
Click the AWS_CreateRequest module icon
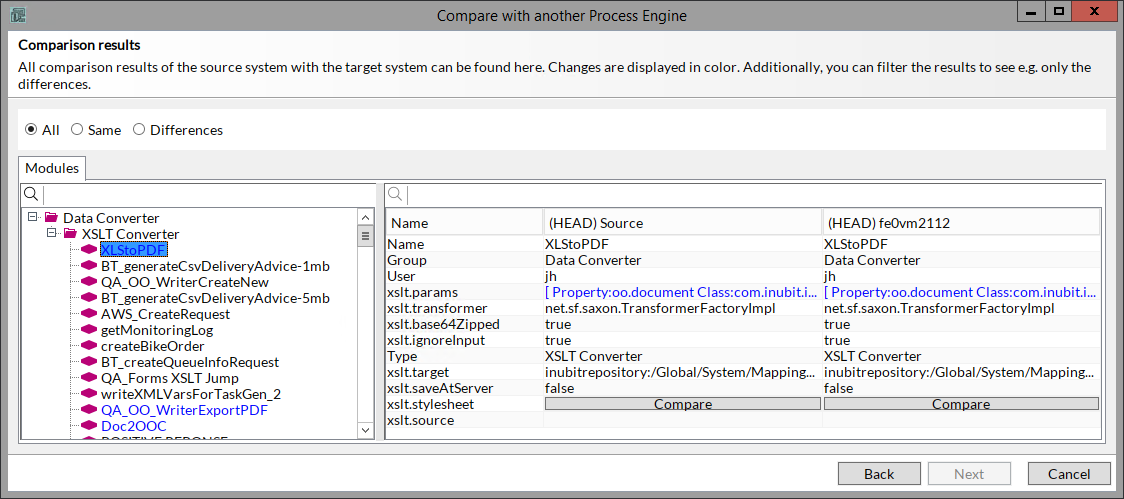89,314
